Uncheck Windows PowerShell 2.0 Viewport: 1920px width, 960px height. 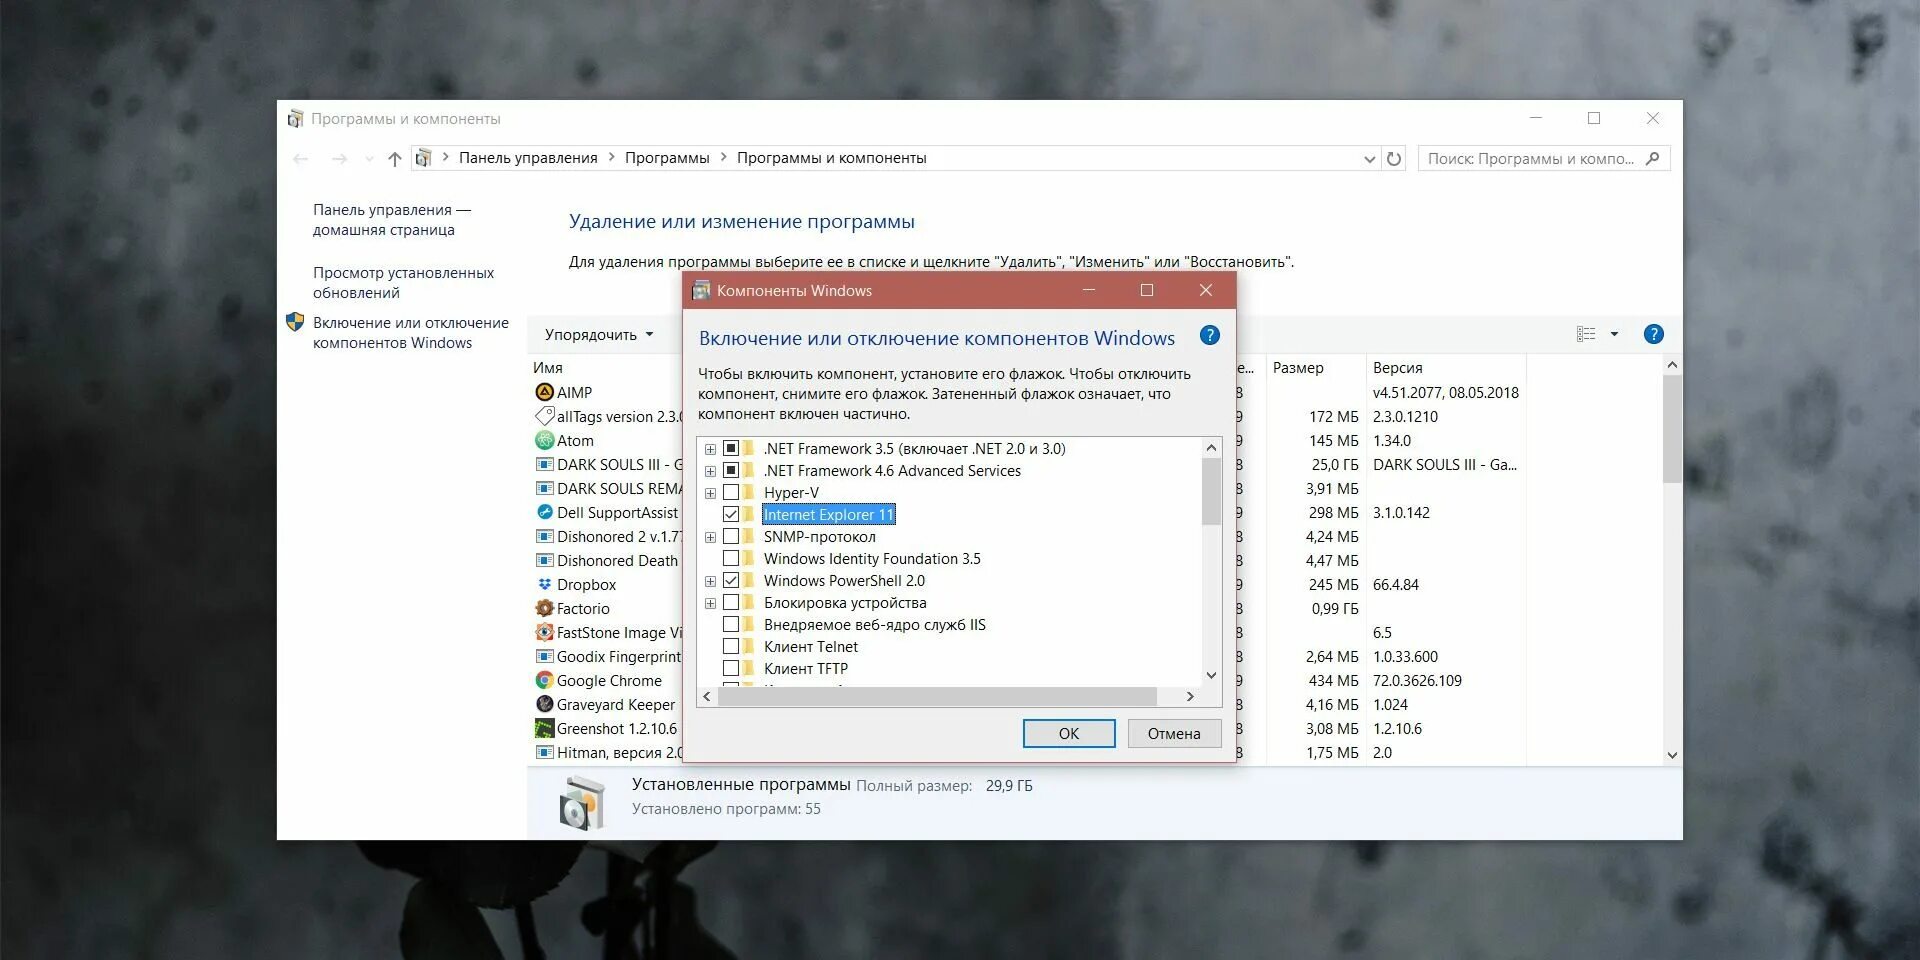click(x=731, y=580)
